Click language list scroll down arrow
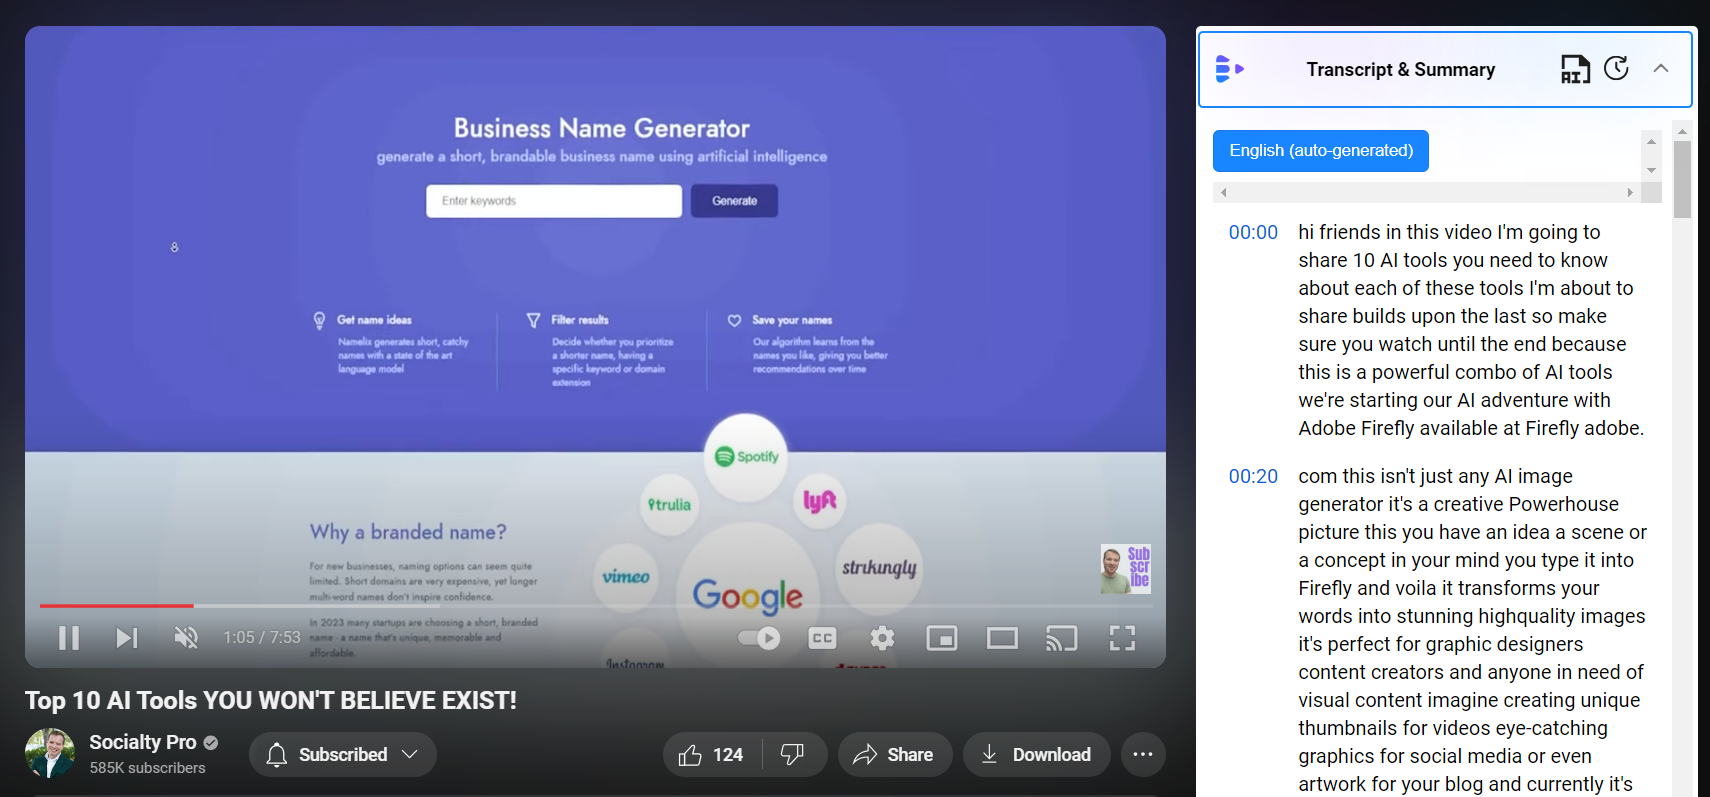This screenshot has height=797, width=1710. point(1651,170)
